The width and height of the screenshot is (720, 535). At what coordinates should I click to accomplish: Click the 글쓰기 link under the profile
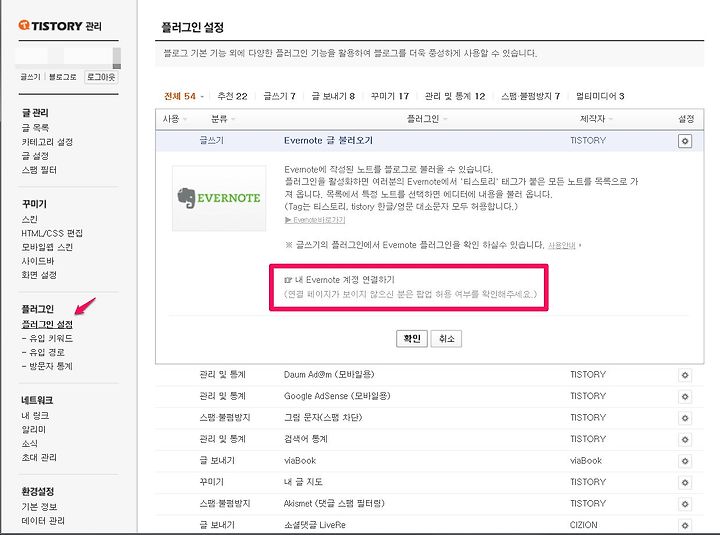(x=30, y=77)
